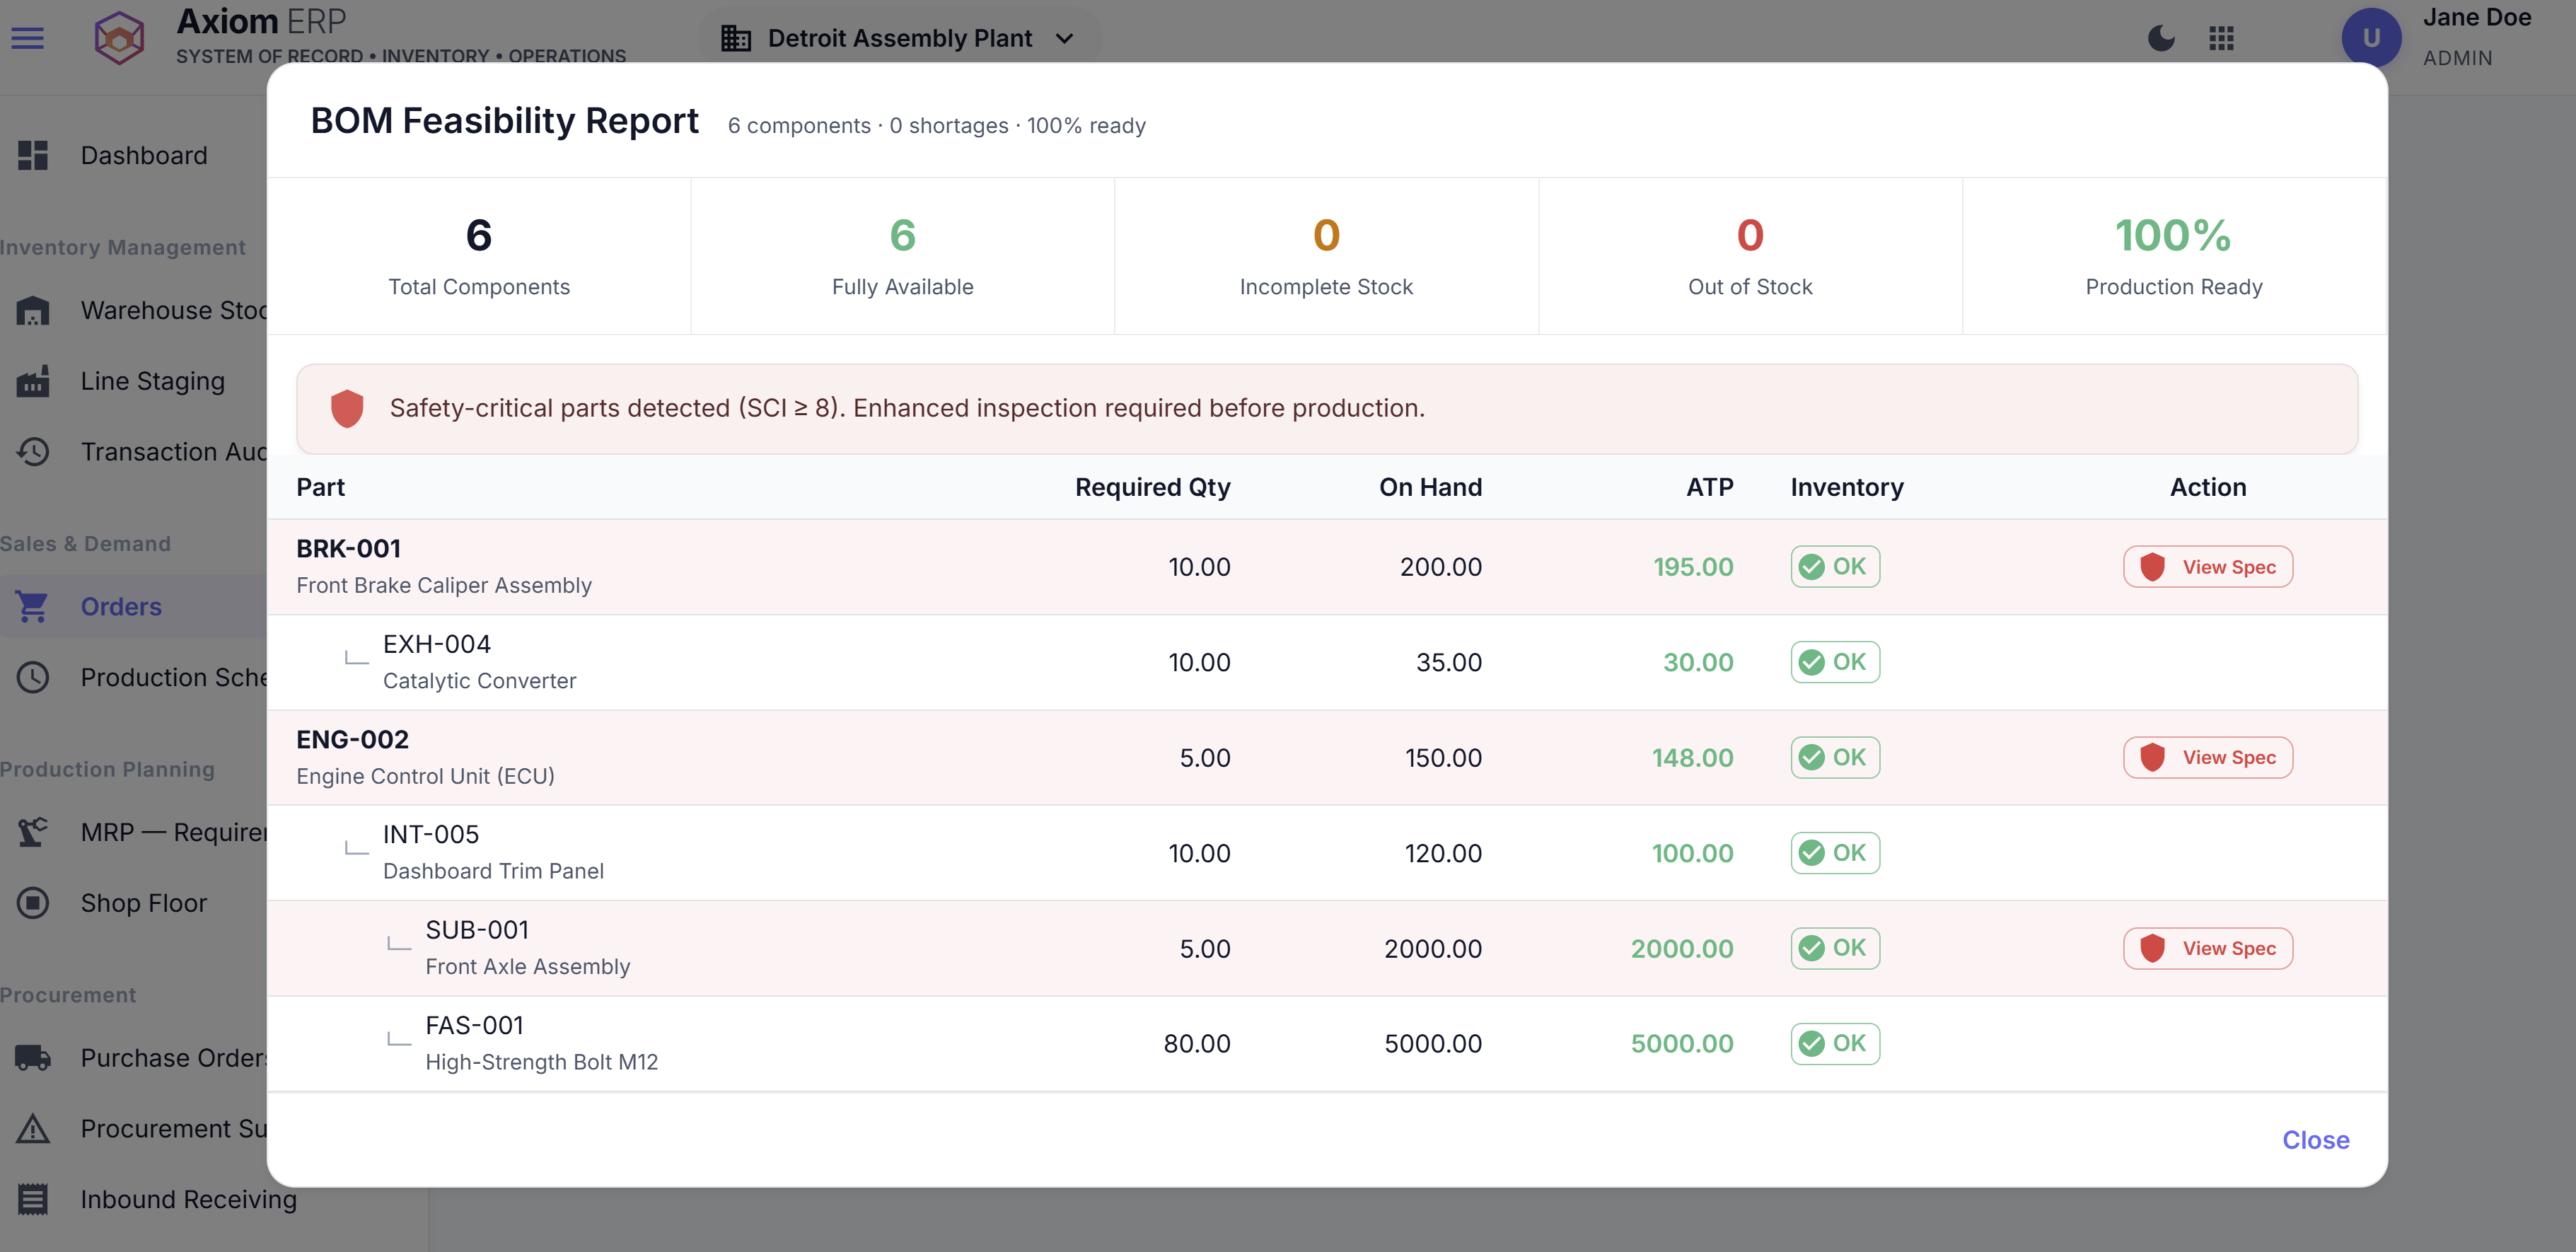Click the 100% Production Ready card
2576x1252 pixels.
click(2174, 256)
